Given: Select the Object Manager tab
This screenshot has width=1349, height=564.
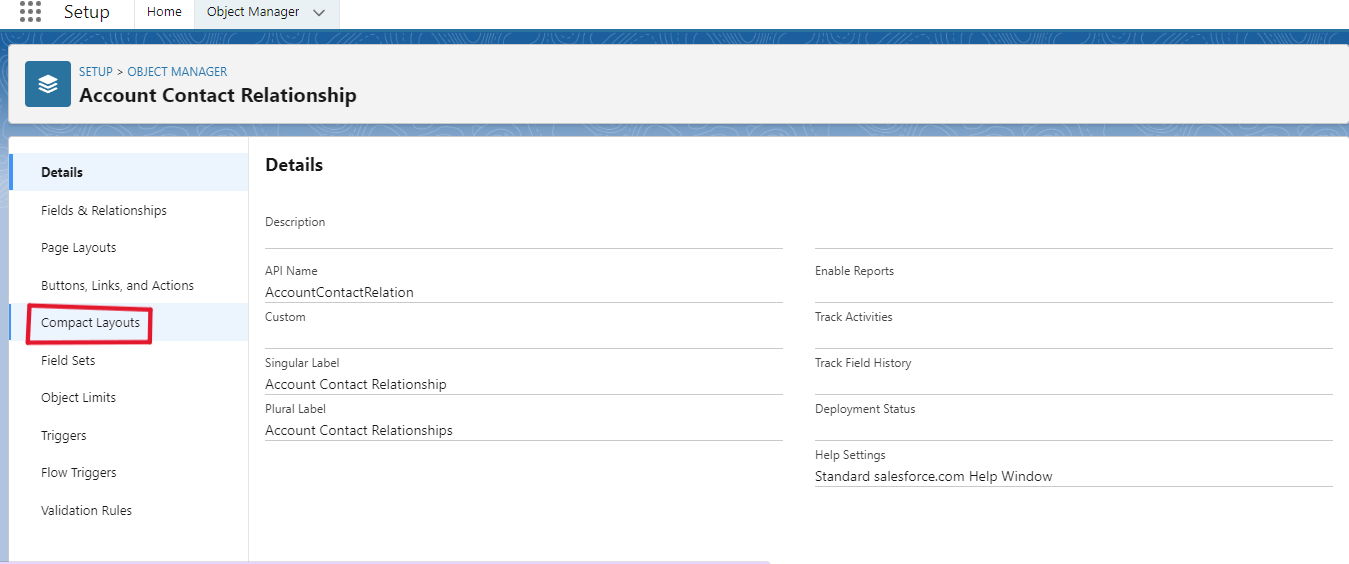Looking at the screenshot, I should click(253, 12).
